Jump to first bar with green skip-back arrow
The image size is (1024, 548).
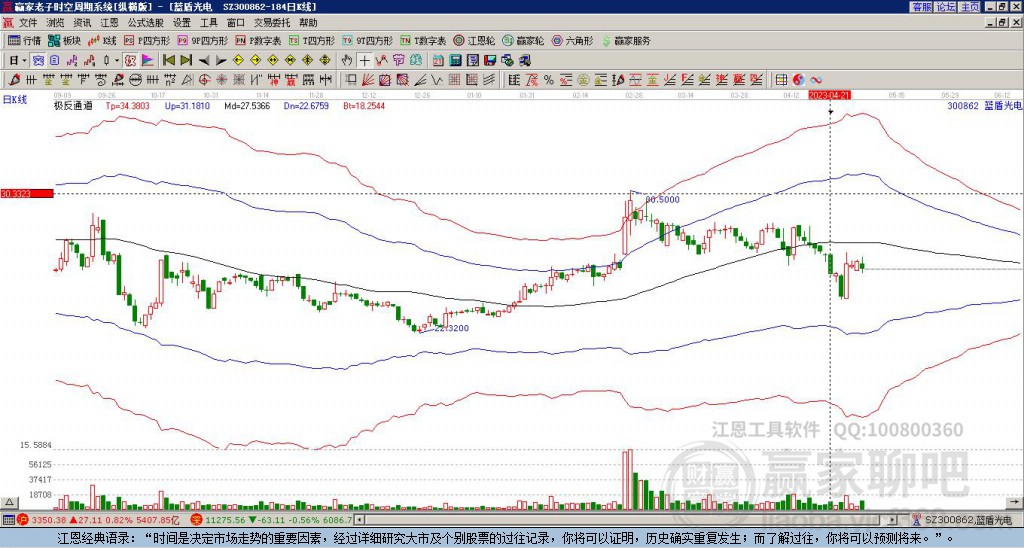tap(168, 61)
